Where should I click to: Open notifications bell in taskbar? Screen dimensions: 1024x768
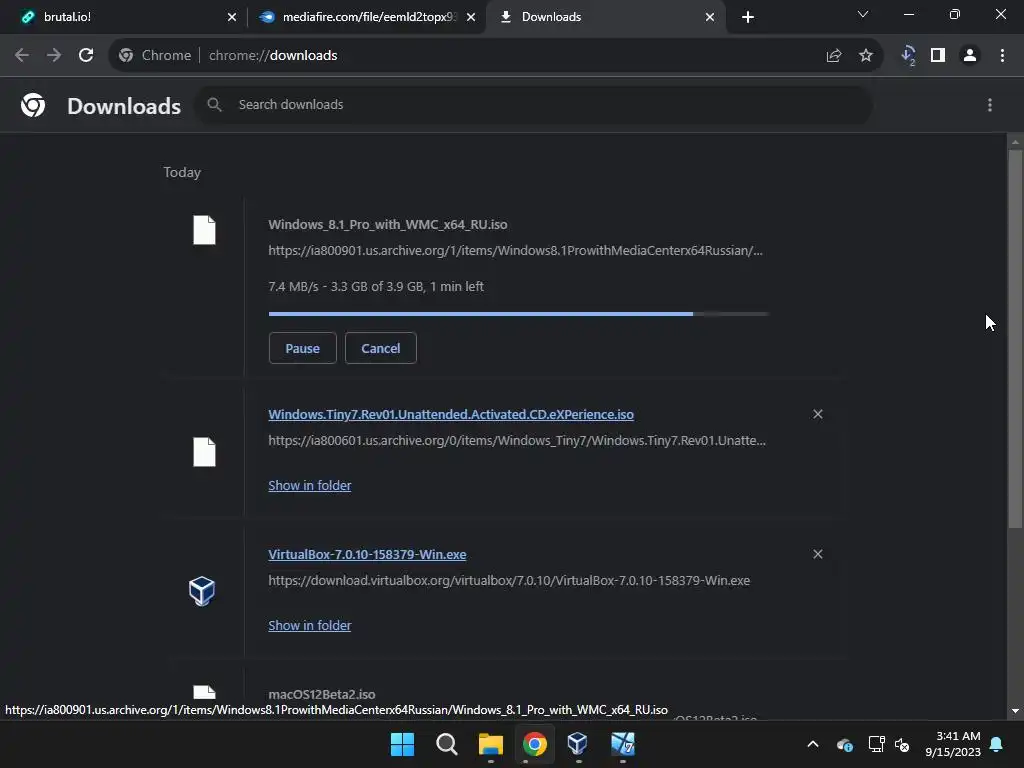tap(997, 744)
